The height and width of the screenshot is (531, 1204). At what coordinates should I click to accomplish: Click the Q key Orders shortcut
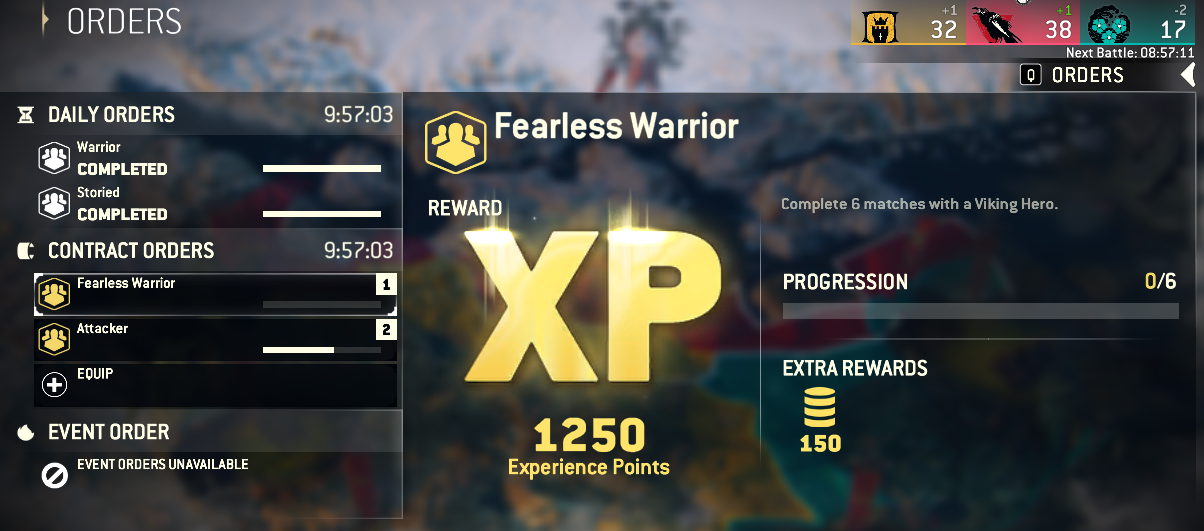tap(1031, 75)
